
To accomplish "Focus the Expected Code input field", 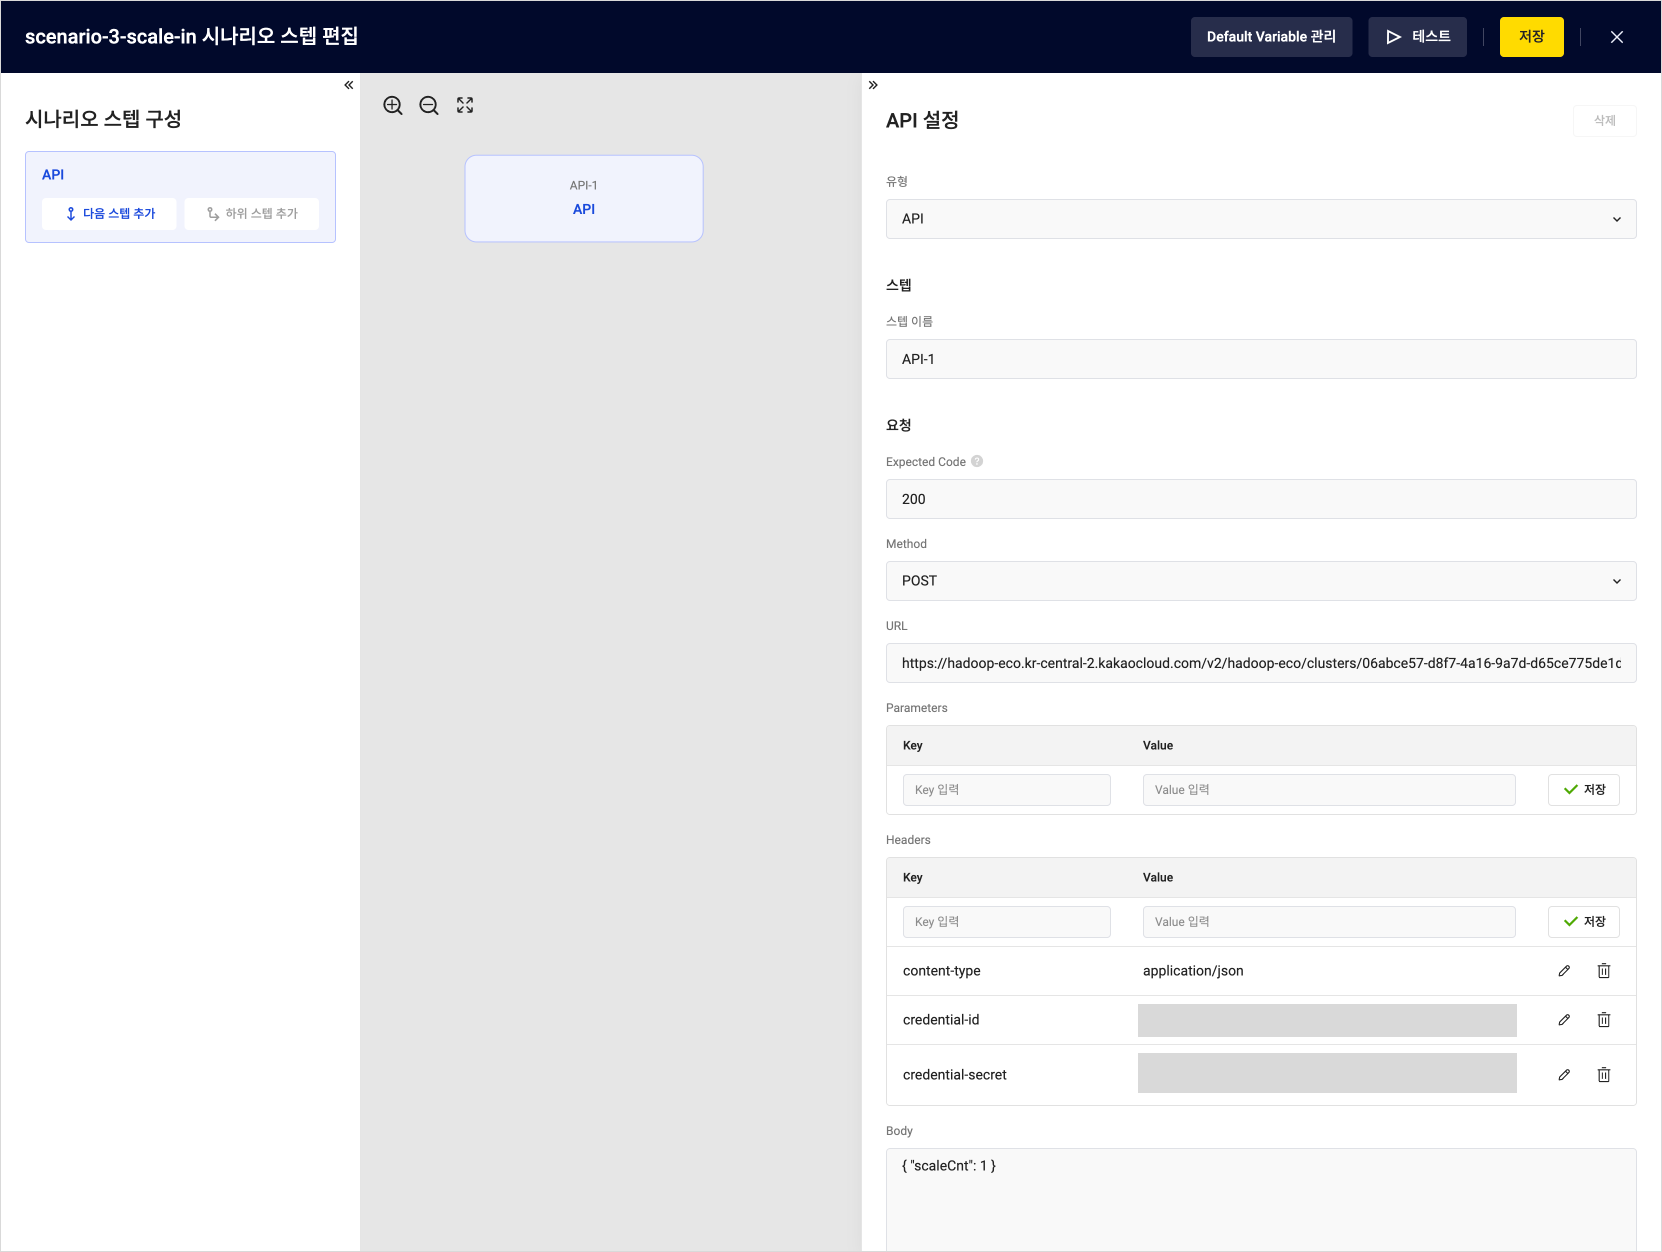I will pos(1261,499).
